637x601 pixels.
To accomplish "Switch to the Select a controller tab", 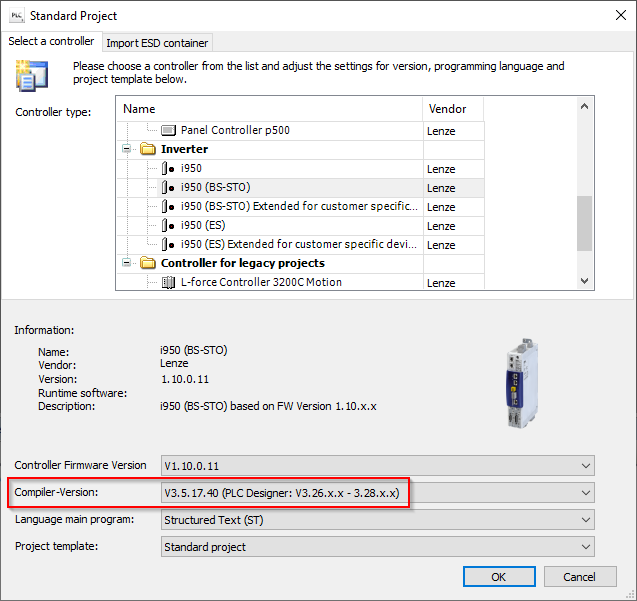I will (51, 41).
